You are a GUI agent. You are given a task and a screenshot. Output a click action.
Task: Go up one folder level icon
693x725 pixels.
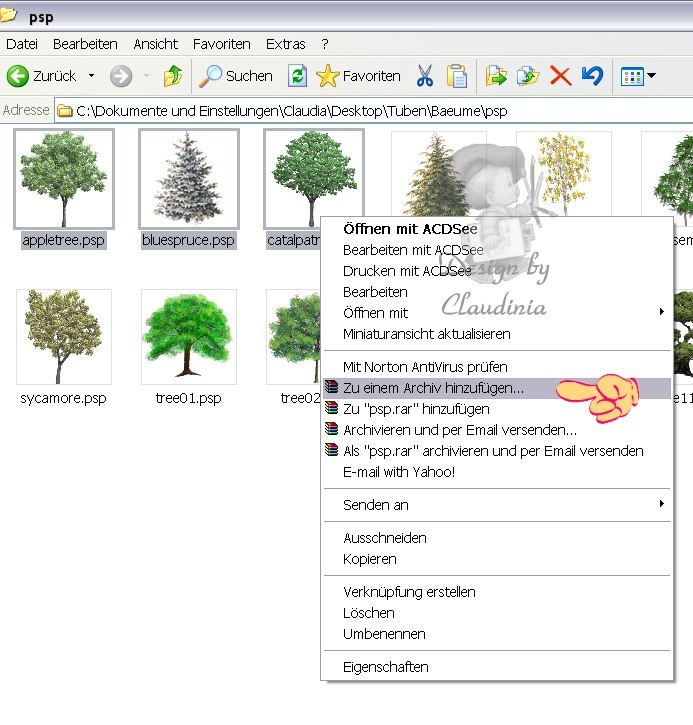pos(172,76)
